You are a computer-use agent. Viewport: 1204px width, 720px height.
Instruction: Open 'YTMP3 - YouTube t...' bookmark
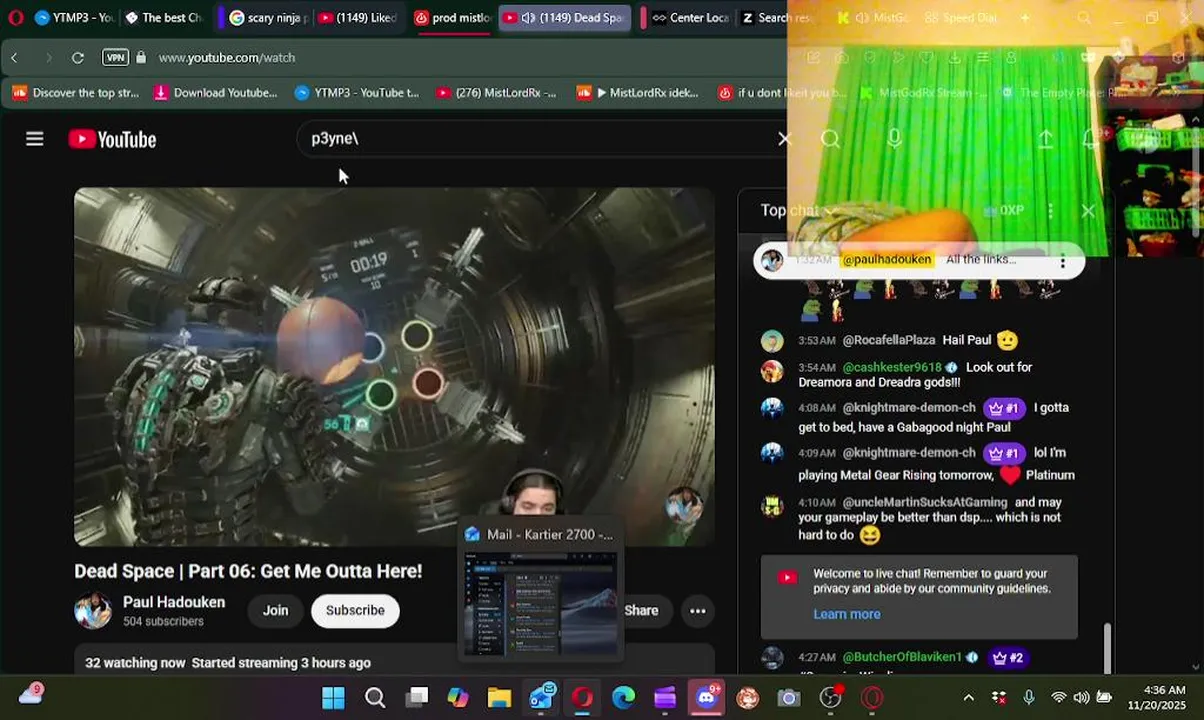pyautogui.click(x=357, y=93)
